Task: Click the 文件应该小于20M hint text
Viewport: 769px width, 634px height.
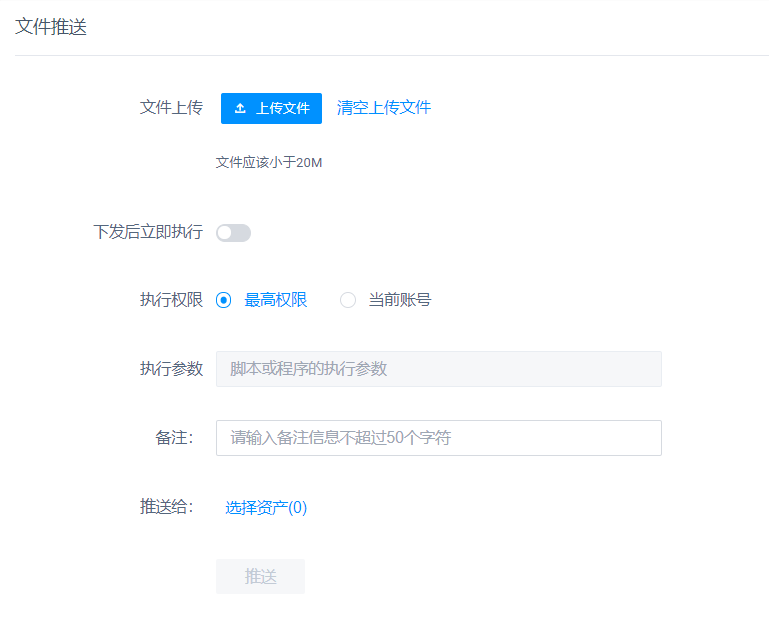Action: point(269,162)
